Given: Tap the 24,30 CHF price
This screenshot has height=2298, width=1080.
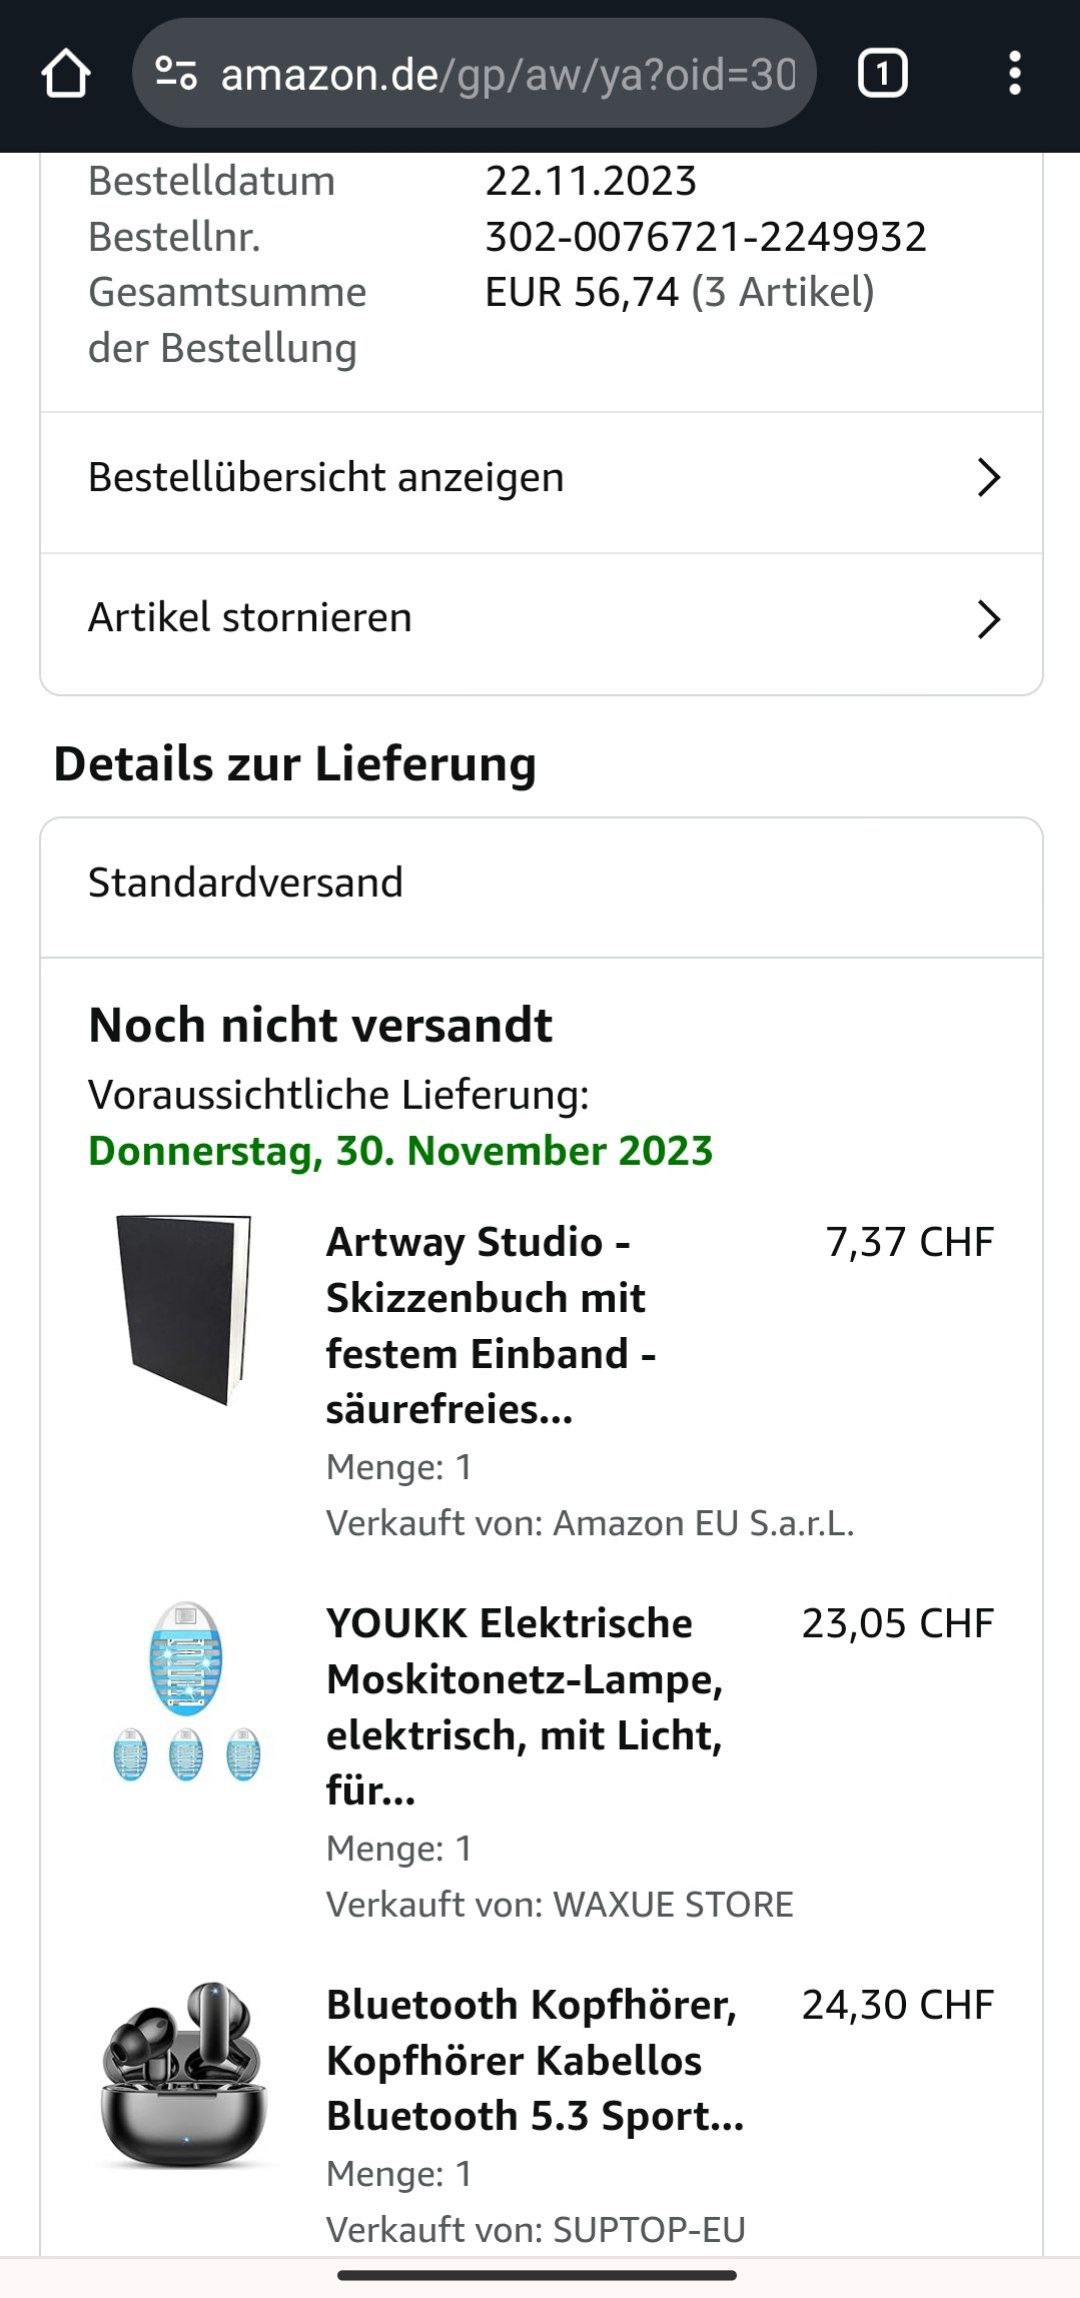Looking at the screenshot, I should pyautogui.click(x=898, y=2005).
